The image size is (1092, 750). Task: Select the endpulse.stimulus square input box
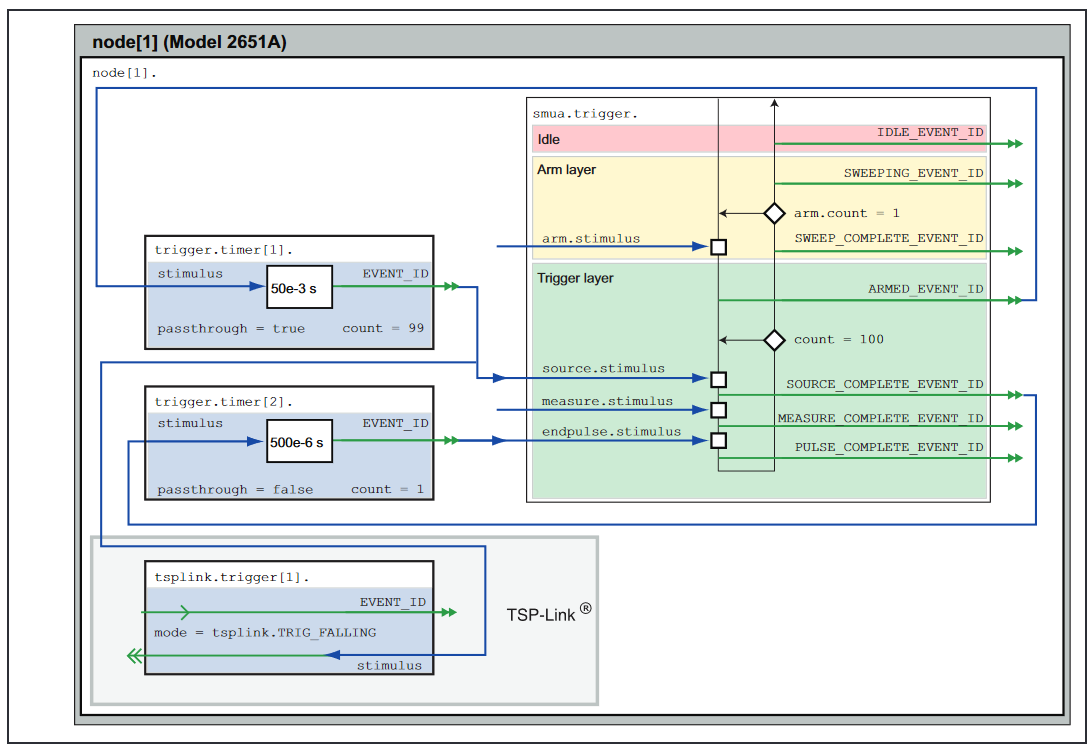[718, 440]
